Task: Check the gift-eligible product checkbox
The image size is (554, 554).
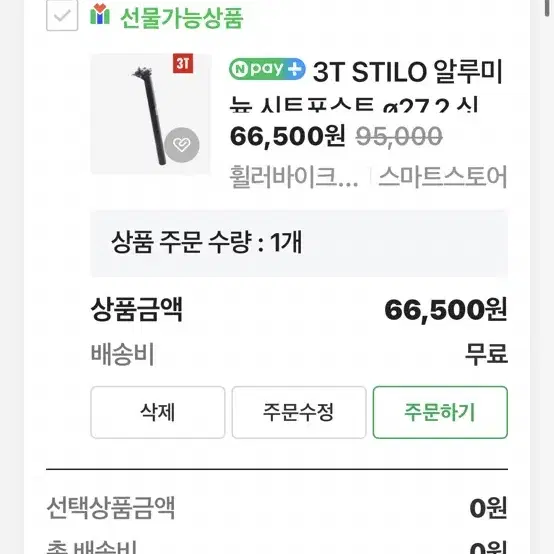Action: pyautogui.click(x=62, y=16)
